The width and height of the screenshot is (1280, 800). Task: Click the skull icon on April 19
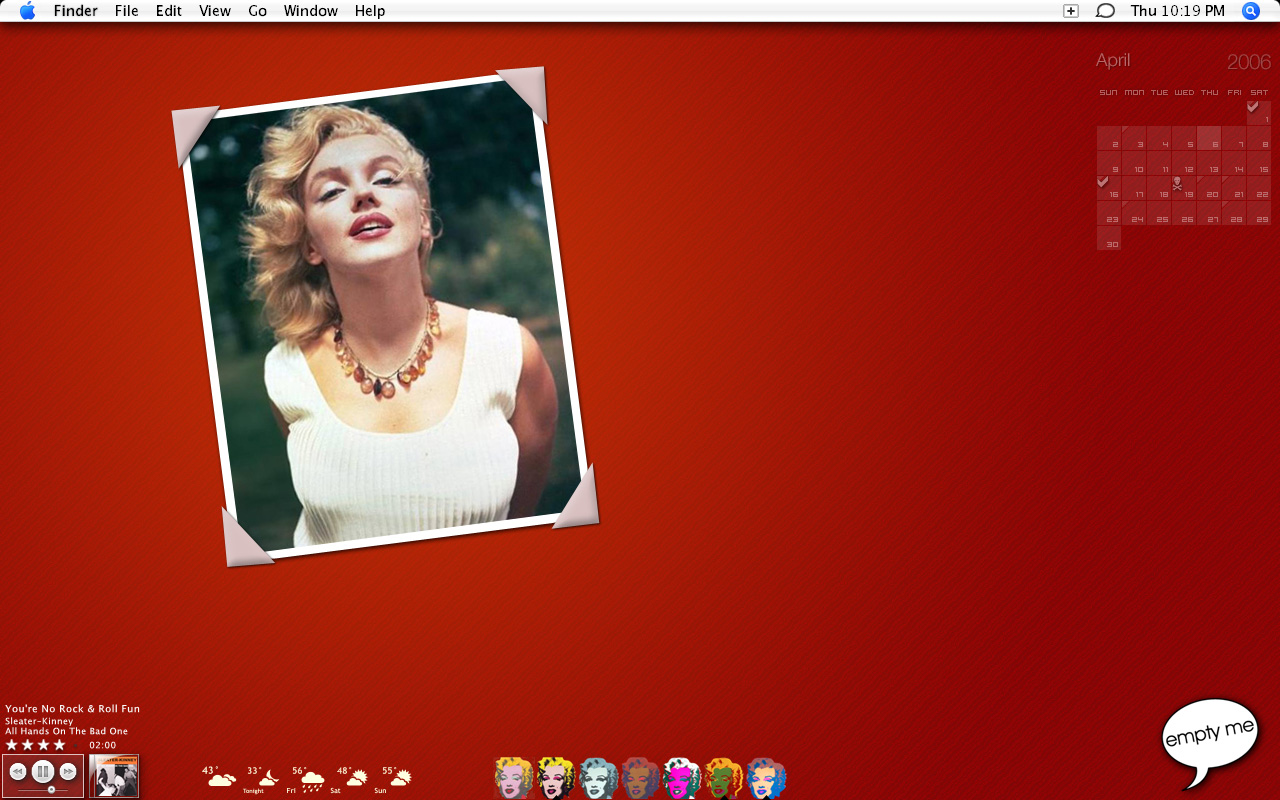(1177, 183)
